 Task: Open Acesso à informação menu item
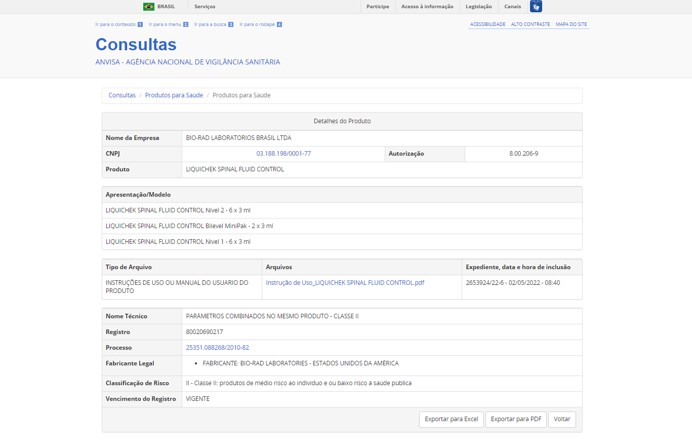pyautogui.click(x=427, y=7)
